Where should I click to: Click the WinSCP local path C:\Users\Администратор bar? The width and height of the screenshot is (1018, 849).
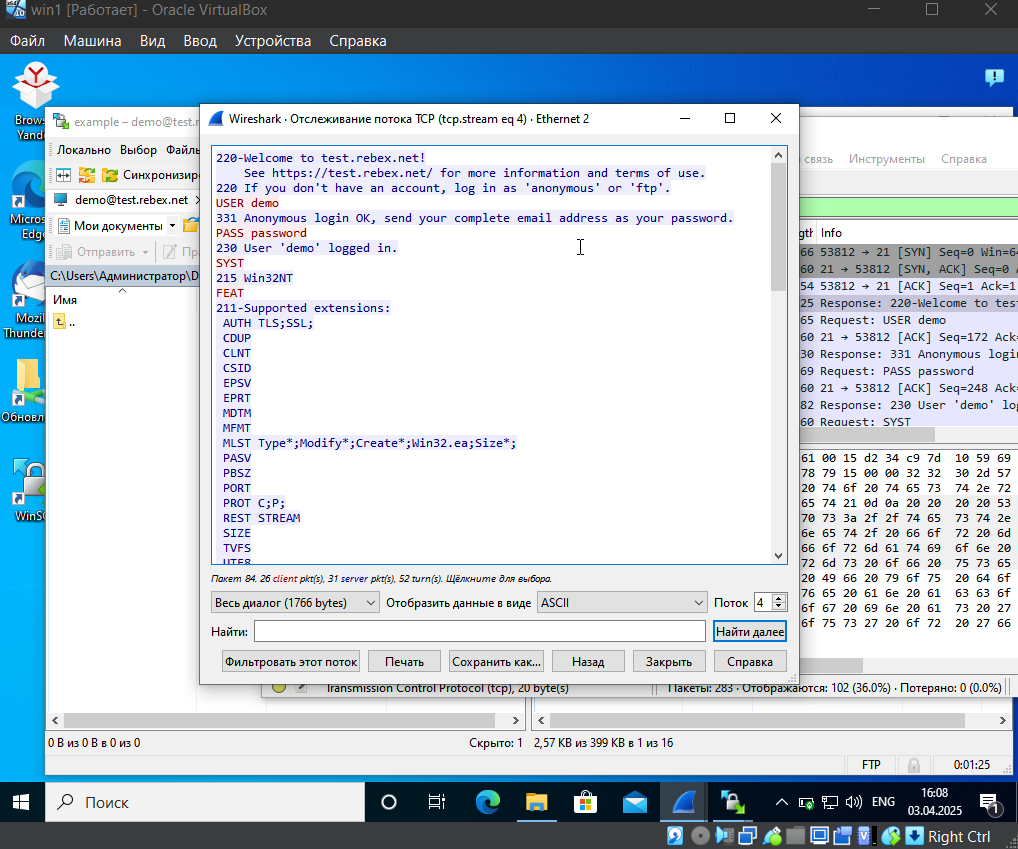click(x=124, y=276)
